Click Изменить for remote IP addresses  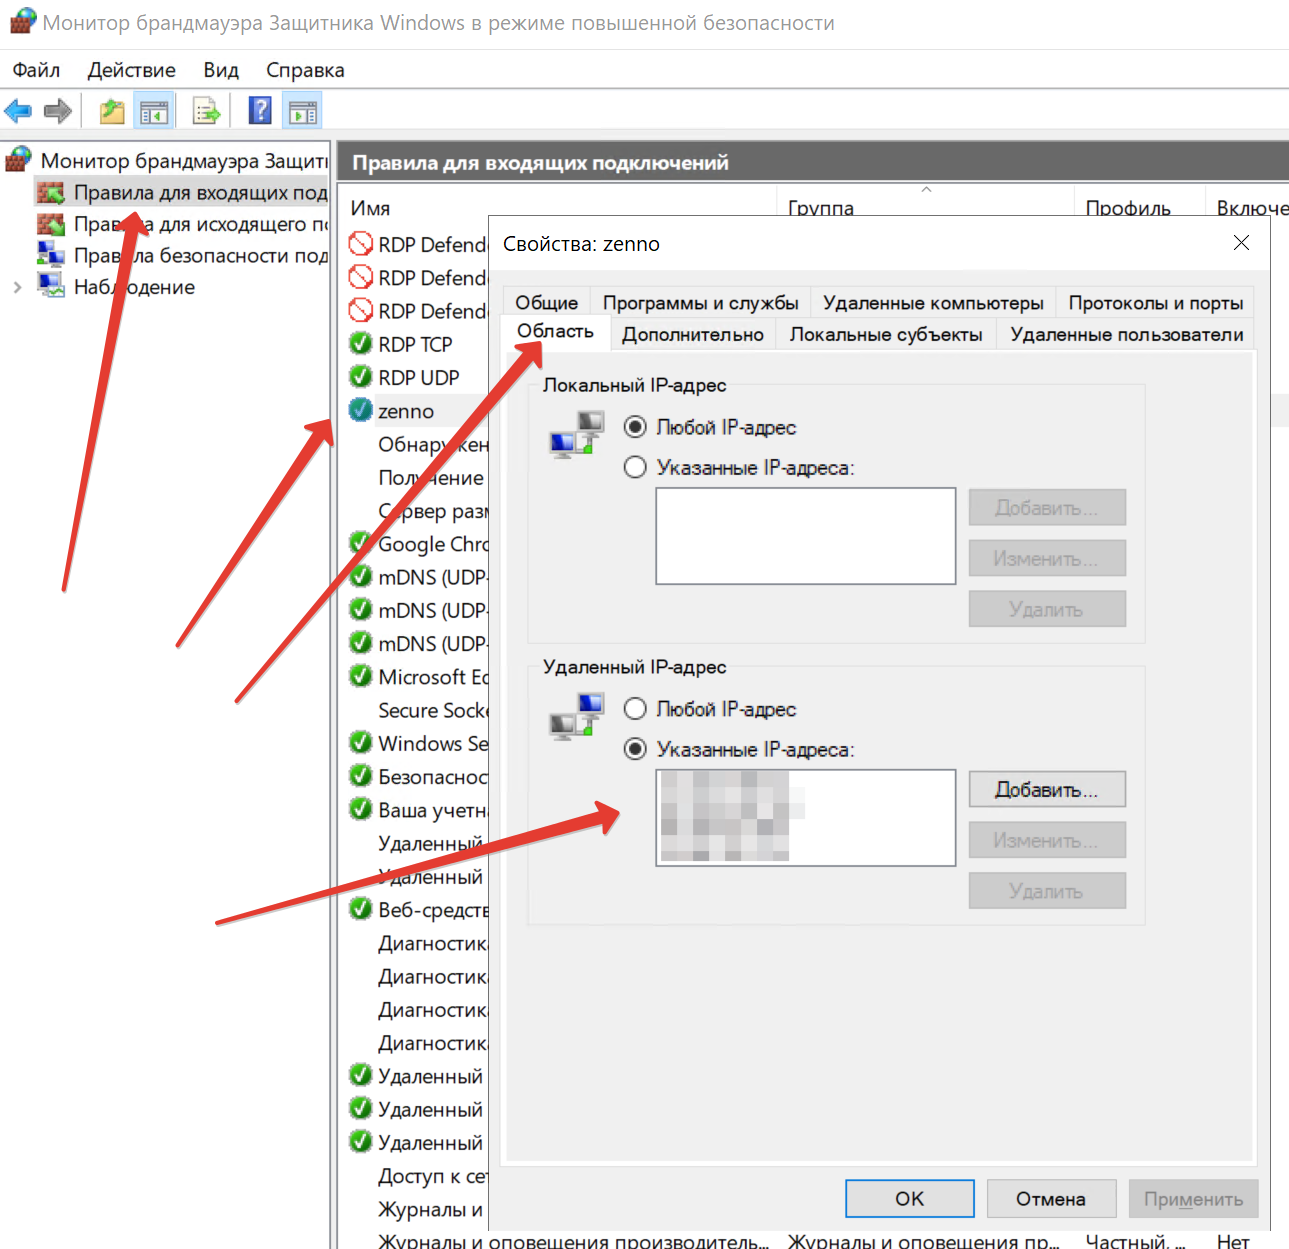1047,840
